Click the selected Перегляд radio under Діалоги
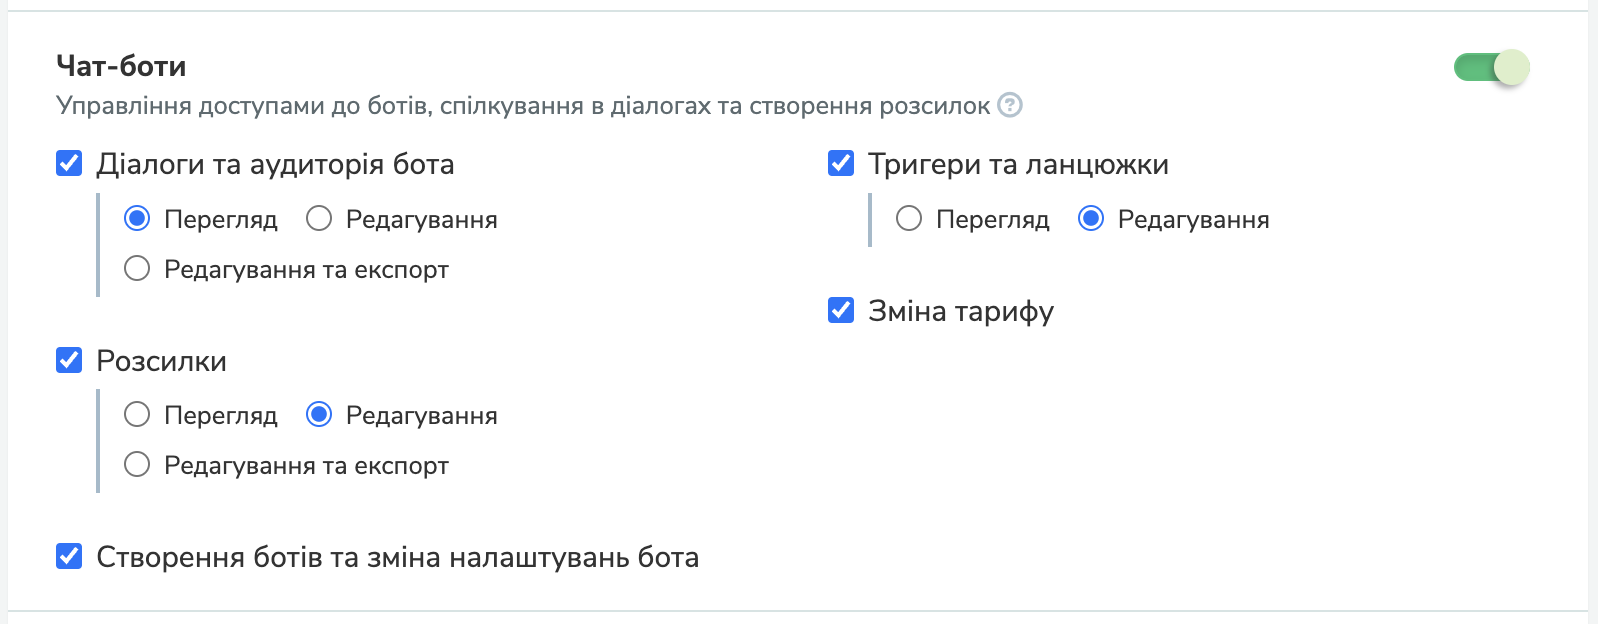Viewport: 1598px width, 624px height. 137,218
